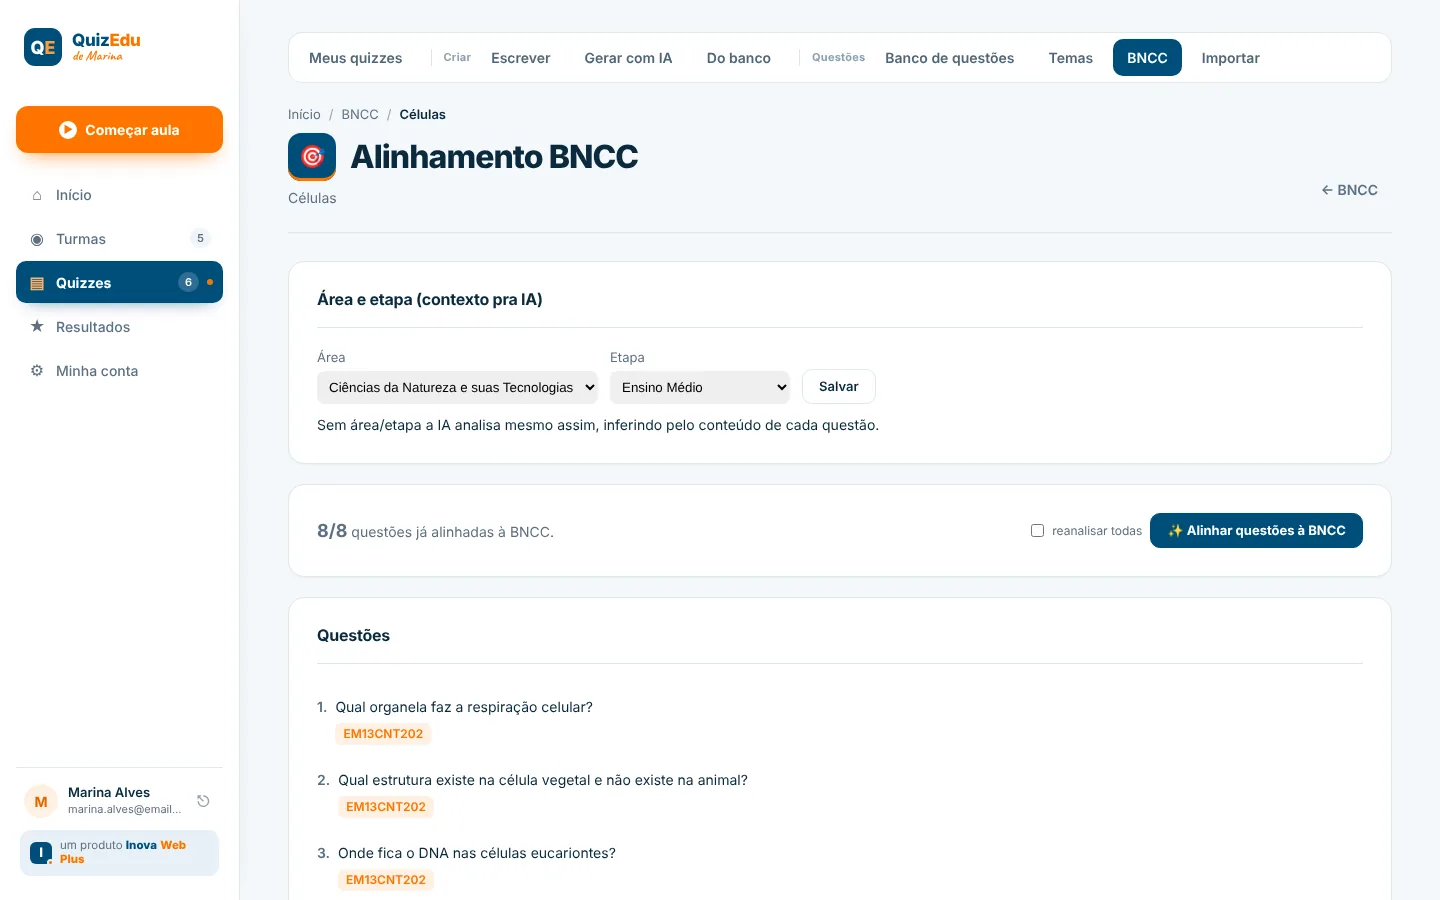Select the BNCC tab
The width and height of the screenshot is (1440, 900).
click(x=1147, y=58)
